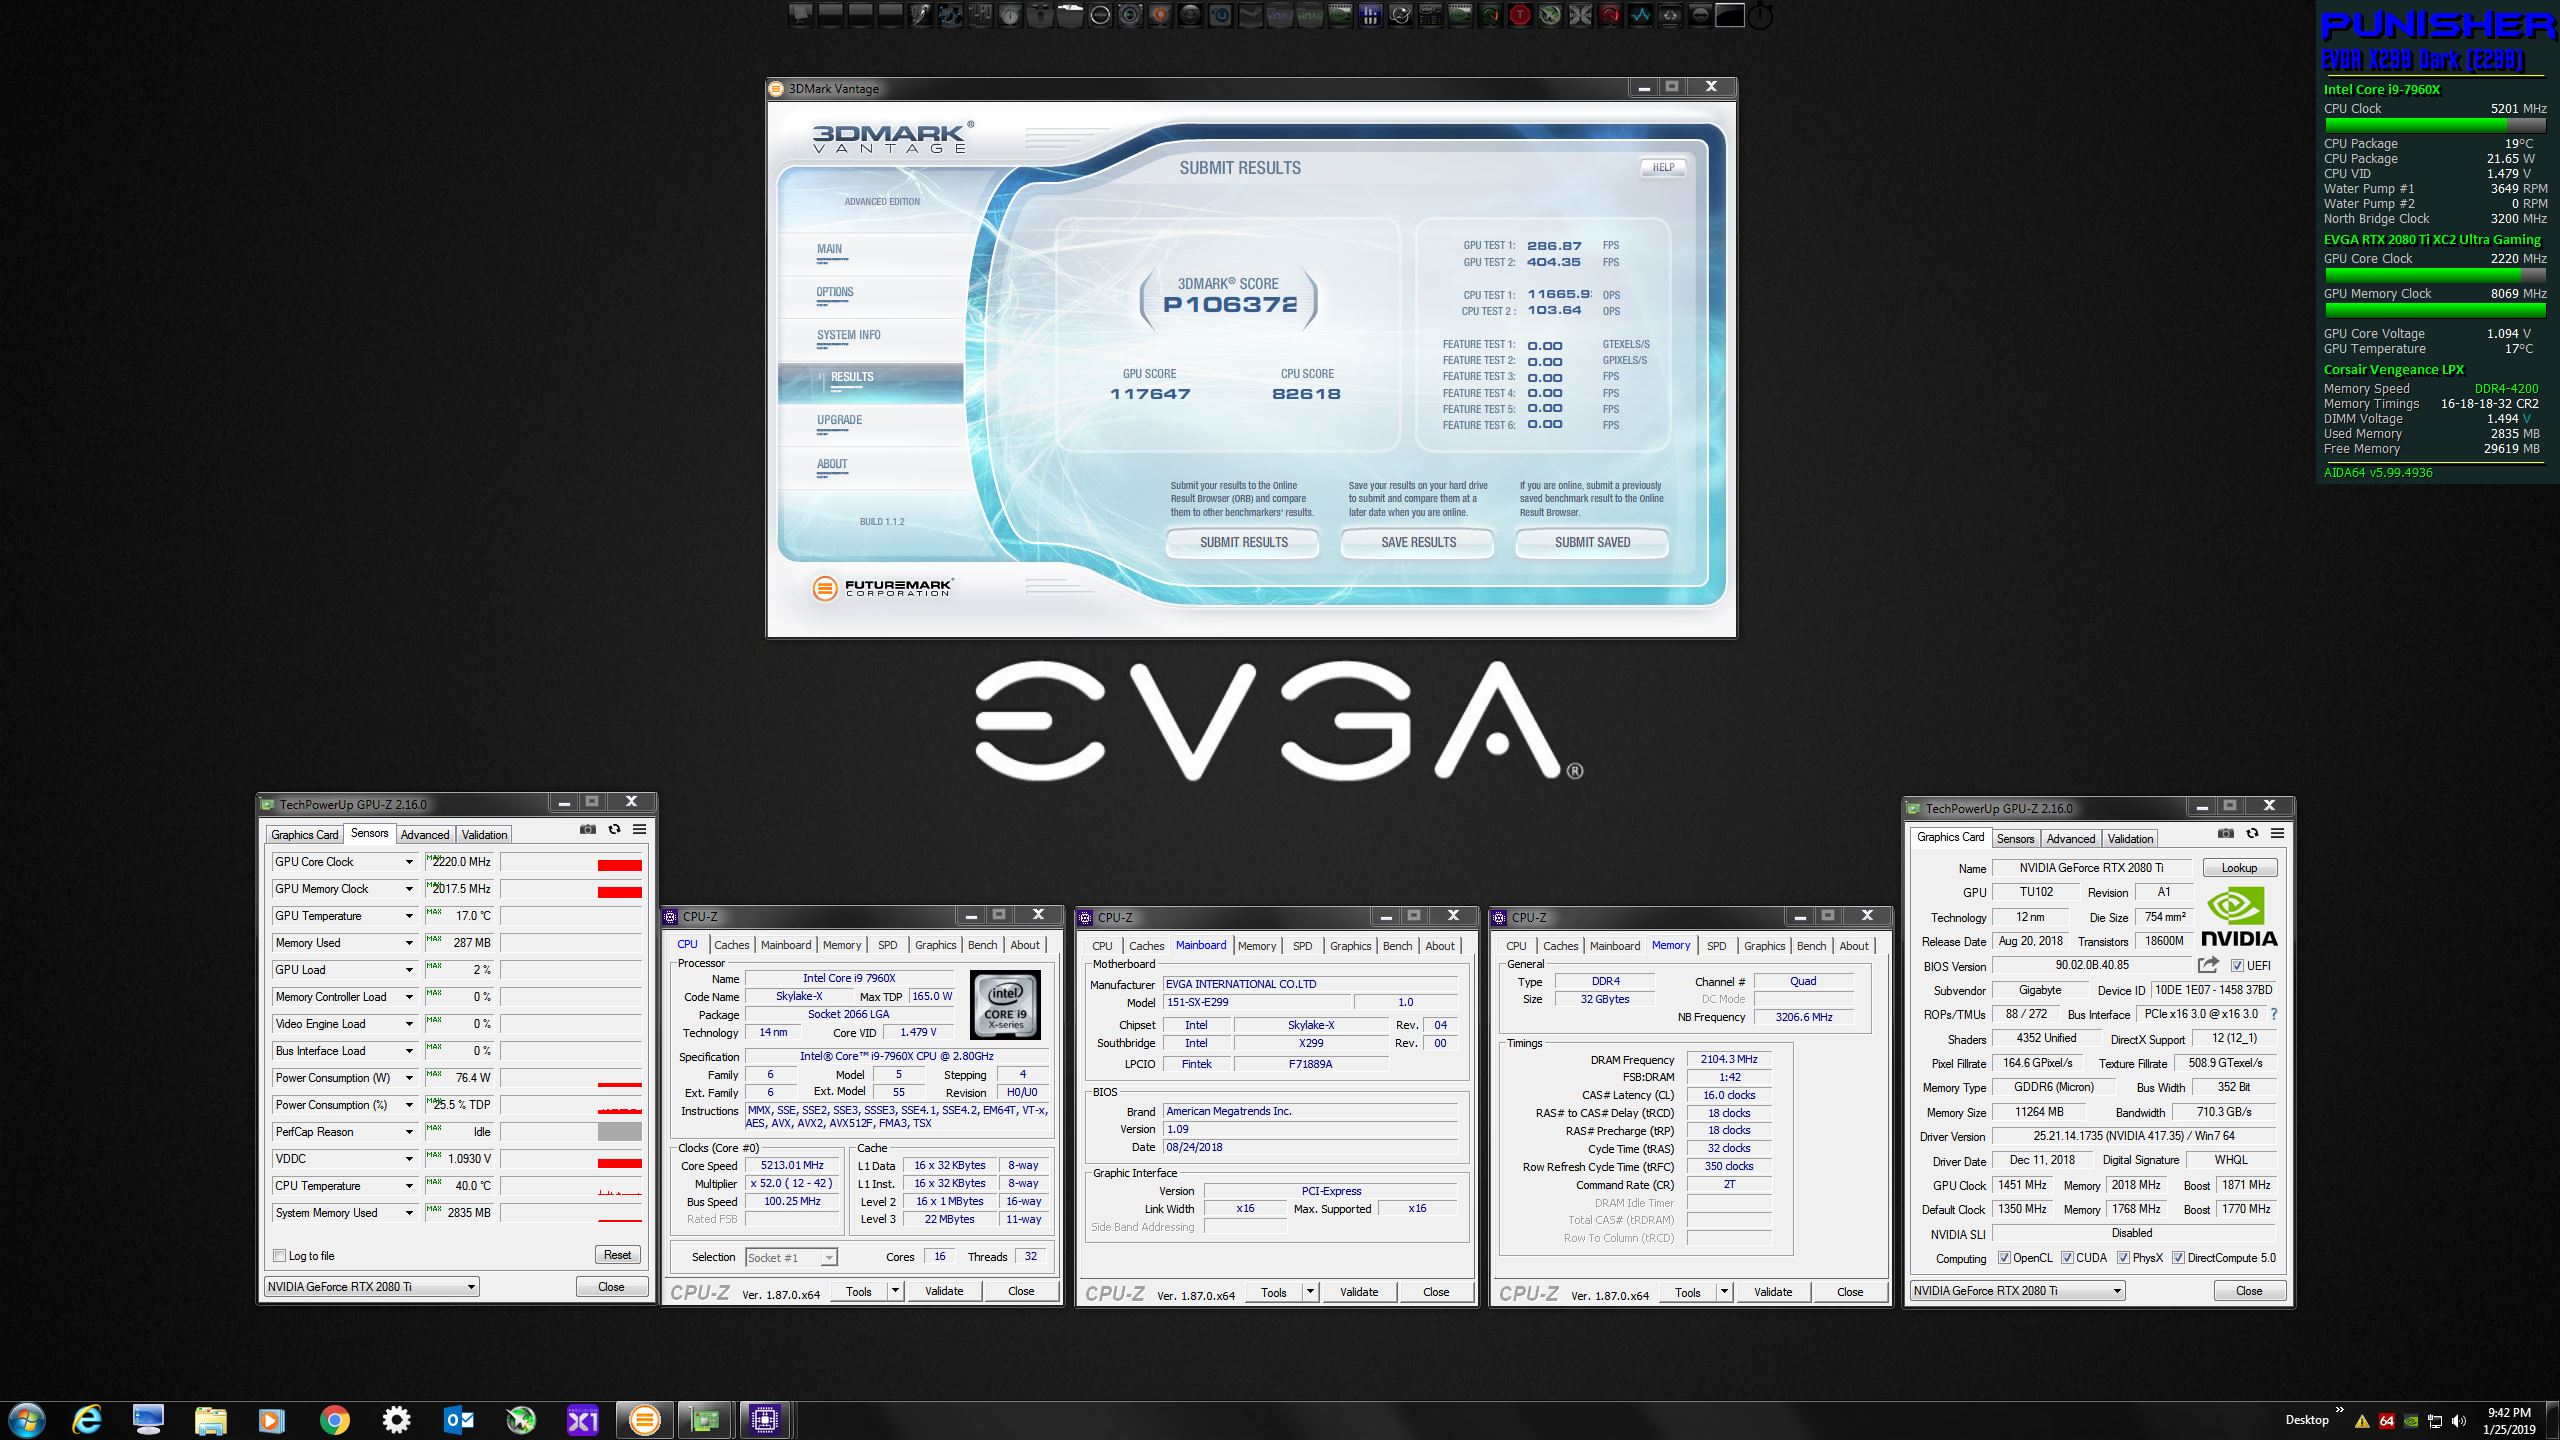Toggle the CUDA checkbox
Screen dimensions: 2560x1440
tap(2067, 1258)
